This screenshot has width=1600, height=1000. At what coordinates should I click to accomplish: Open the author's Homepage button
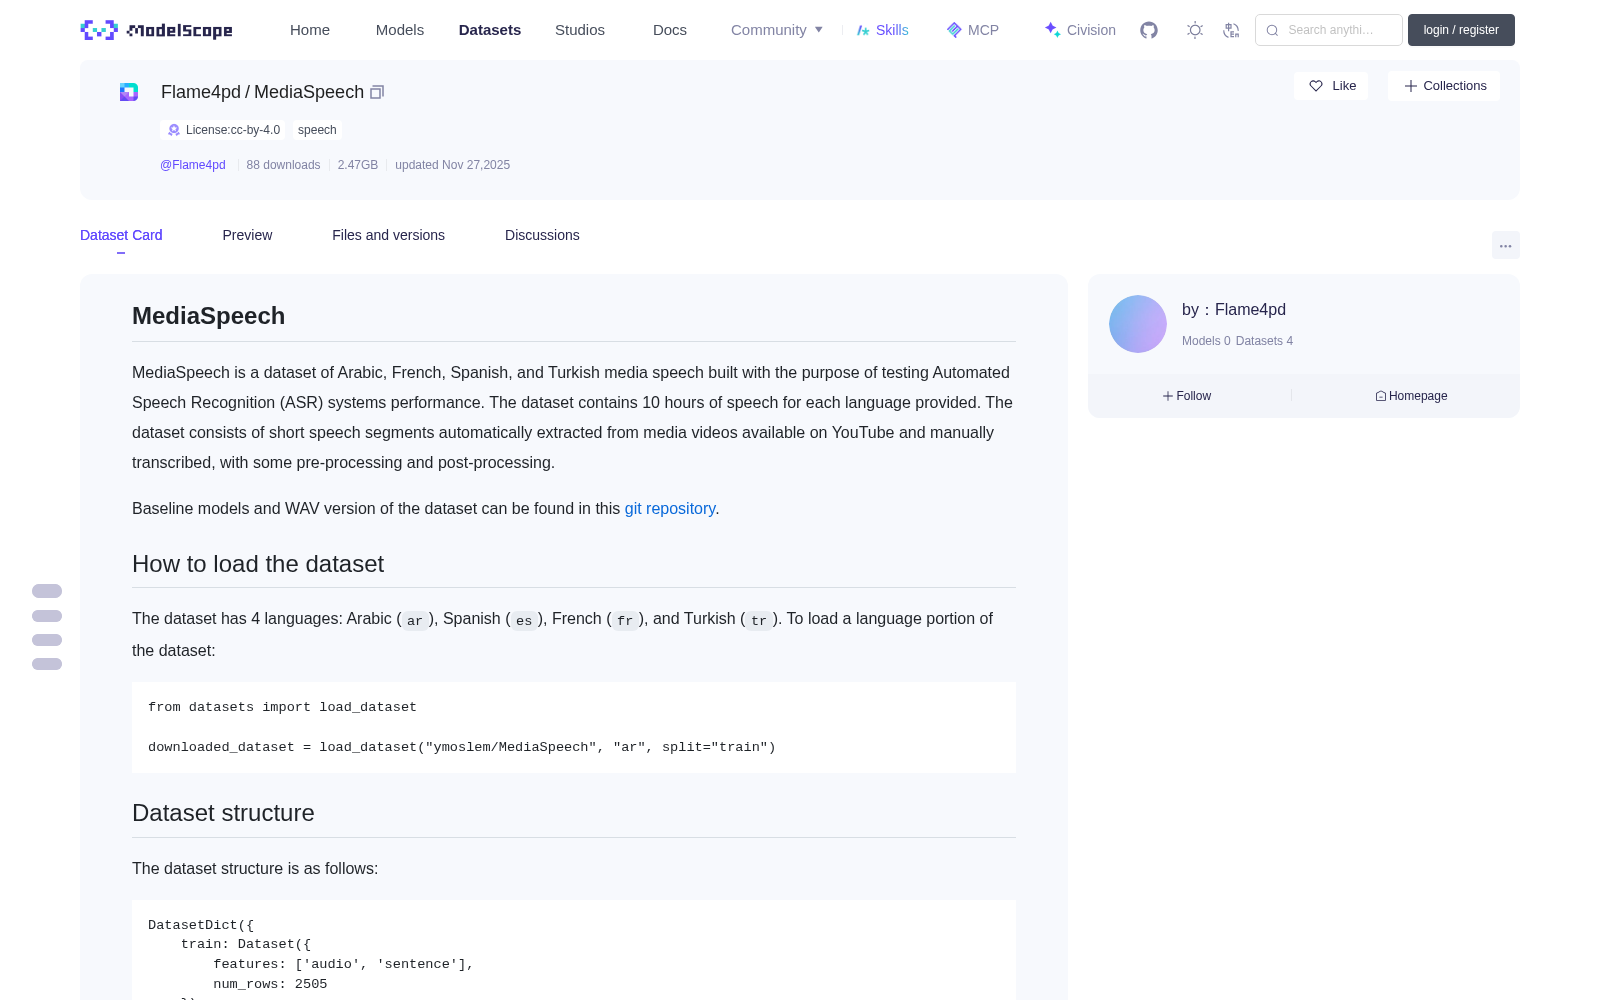[x=1411, y=396]
